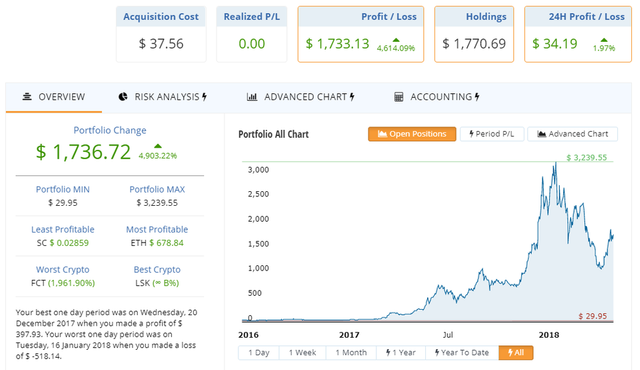Click the lightning icon in Period P/L button
640x370 pixels.
(x=471, y=134)
